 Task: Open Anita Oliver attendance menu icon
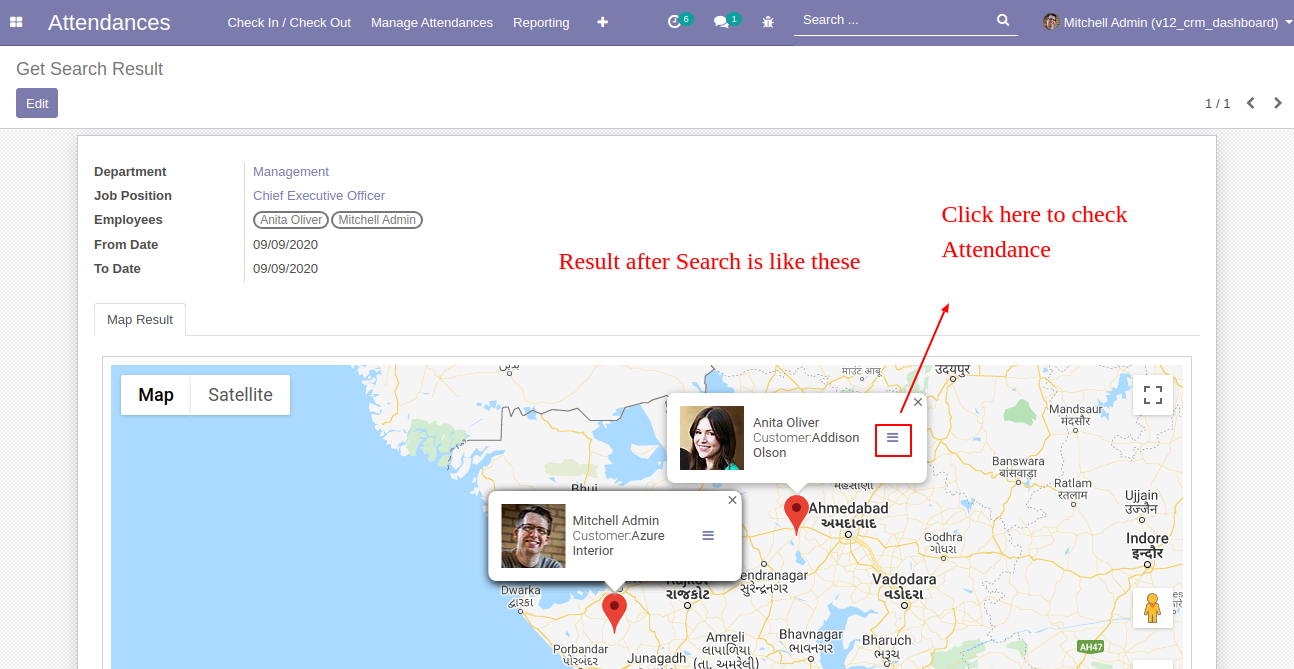(893, 438)
